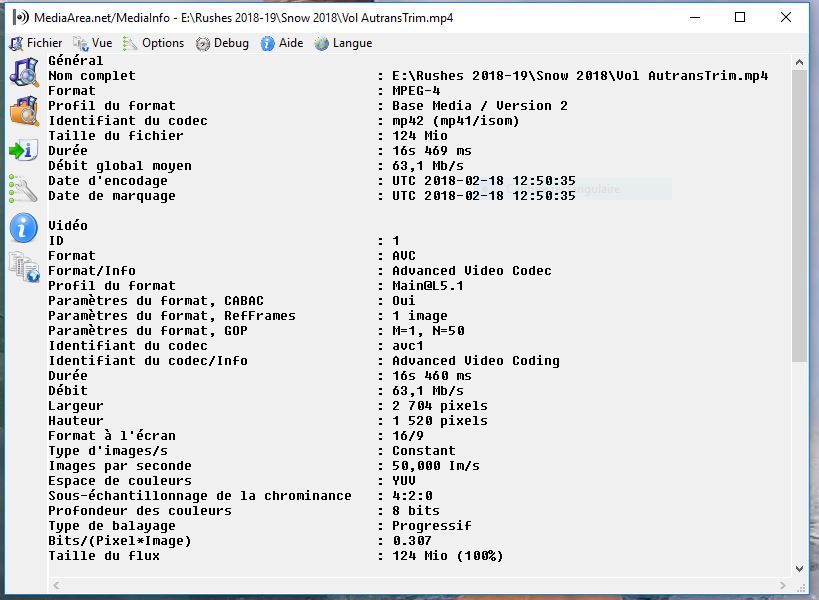Click the documents with globe icon
This screenshot has height=600, width=819.
pos(24,267)
